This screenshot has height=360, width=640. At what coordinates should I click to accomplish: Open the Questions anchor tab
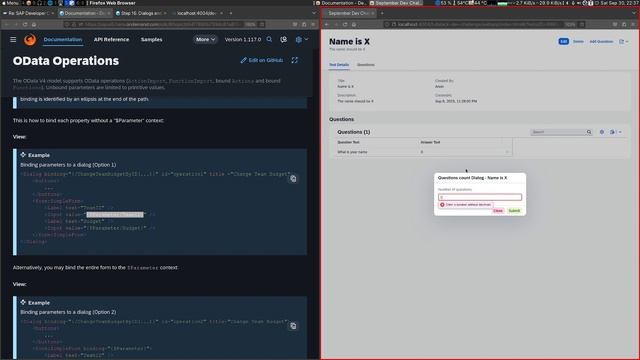click(x=366, y=65)
